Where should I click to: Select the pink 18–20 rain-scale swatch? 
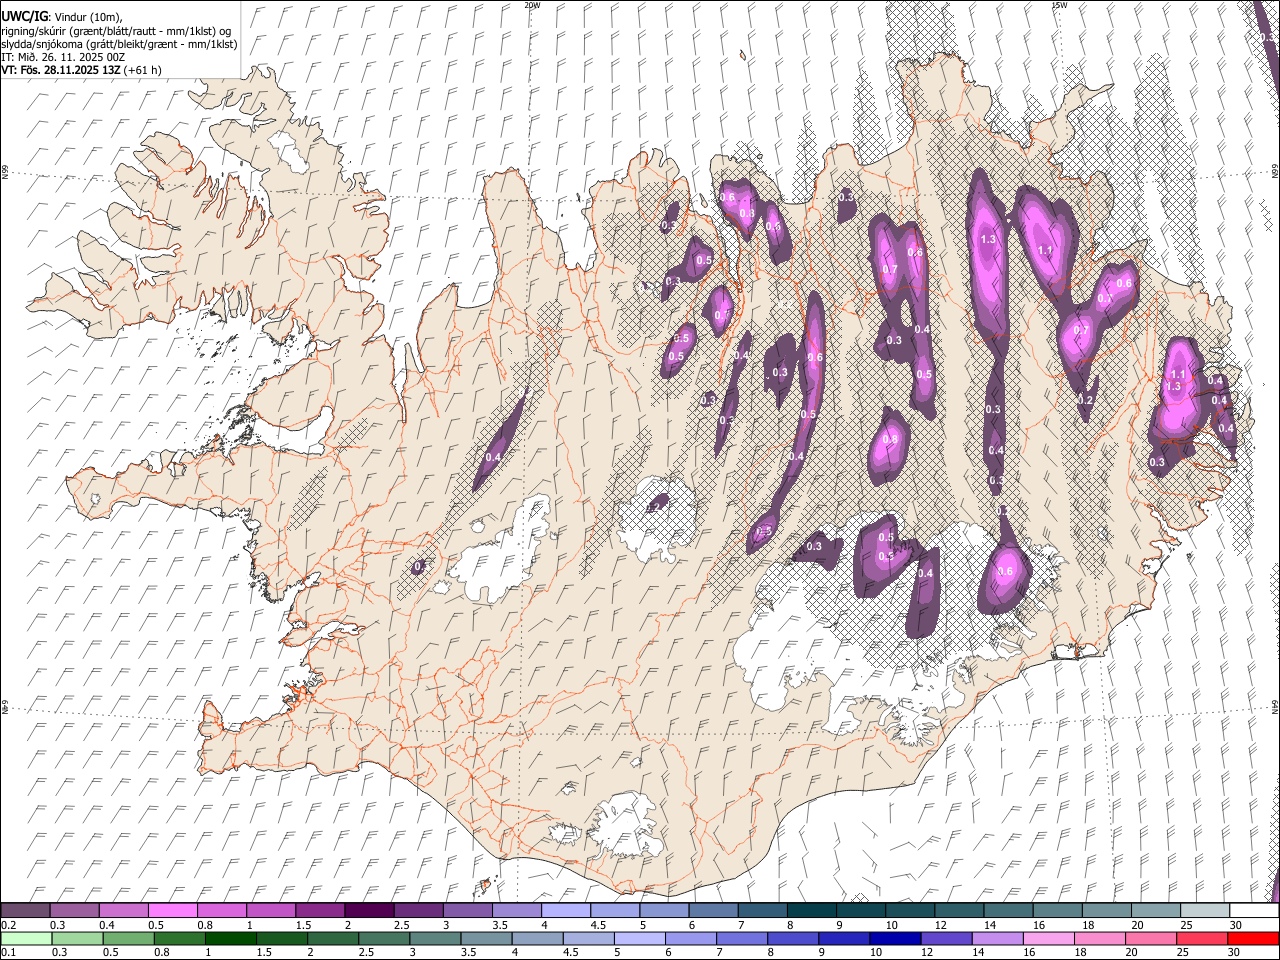click(x=1100, y=938)
